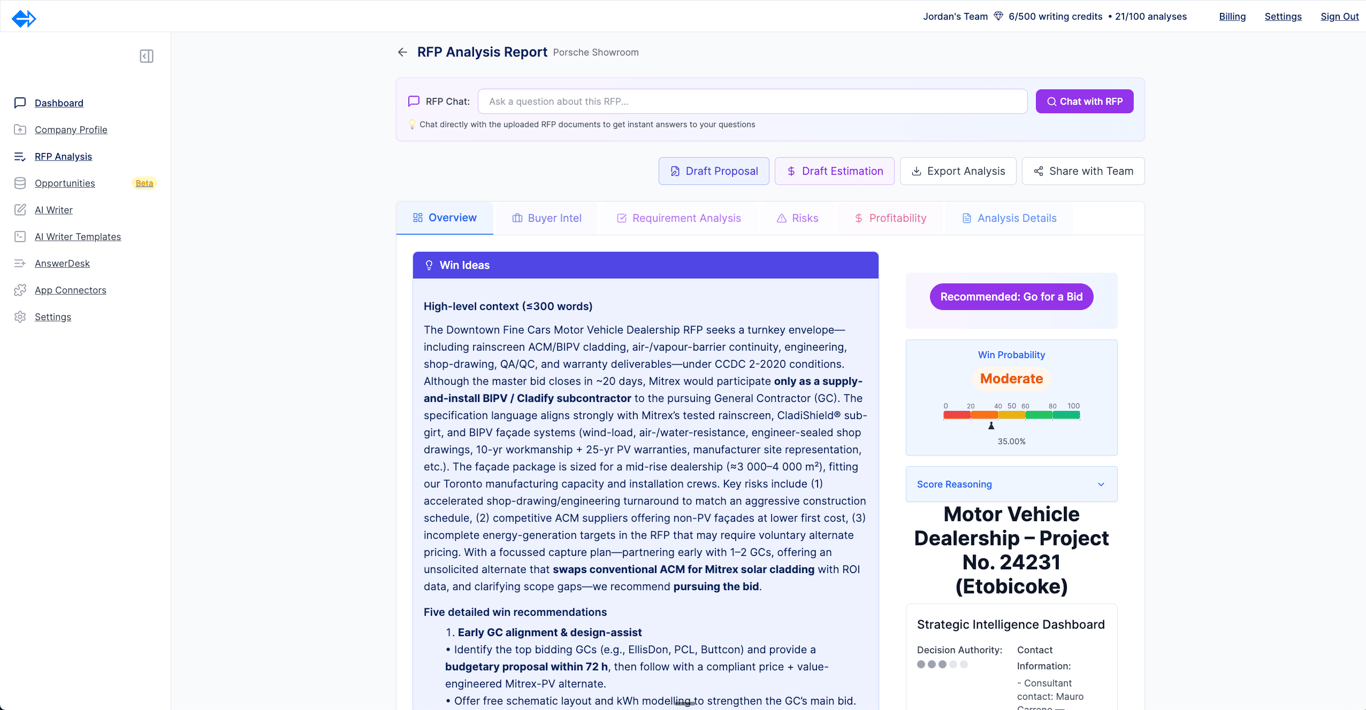The height and width of the screenshot is (710, 1366).
Task: Click the Billing link in header
Action: 1232,16
